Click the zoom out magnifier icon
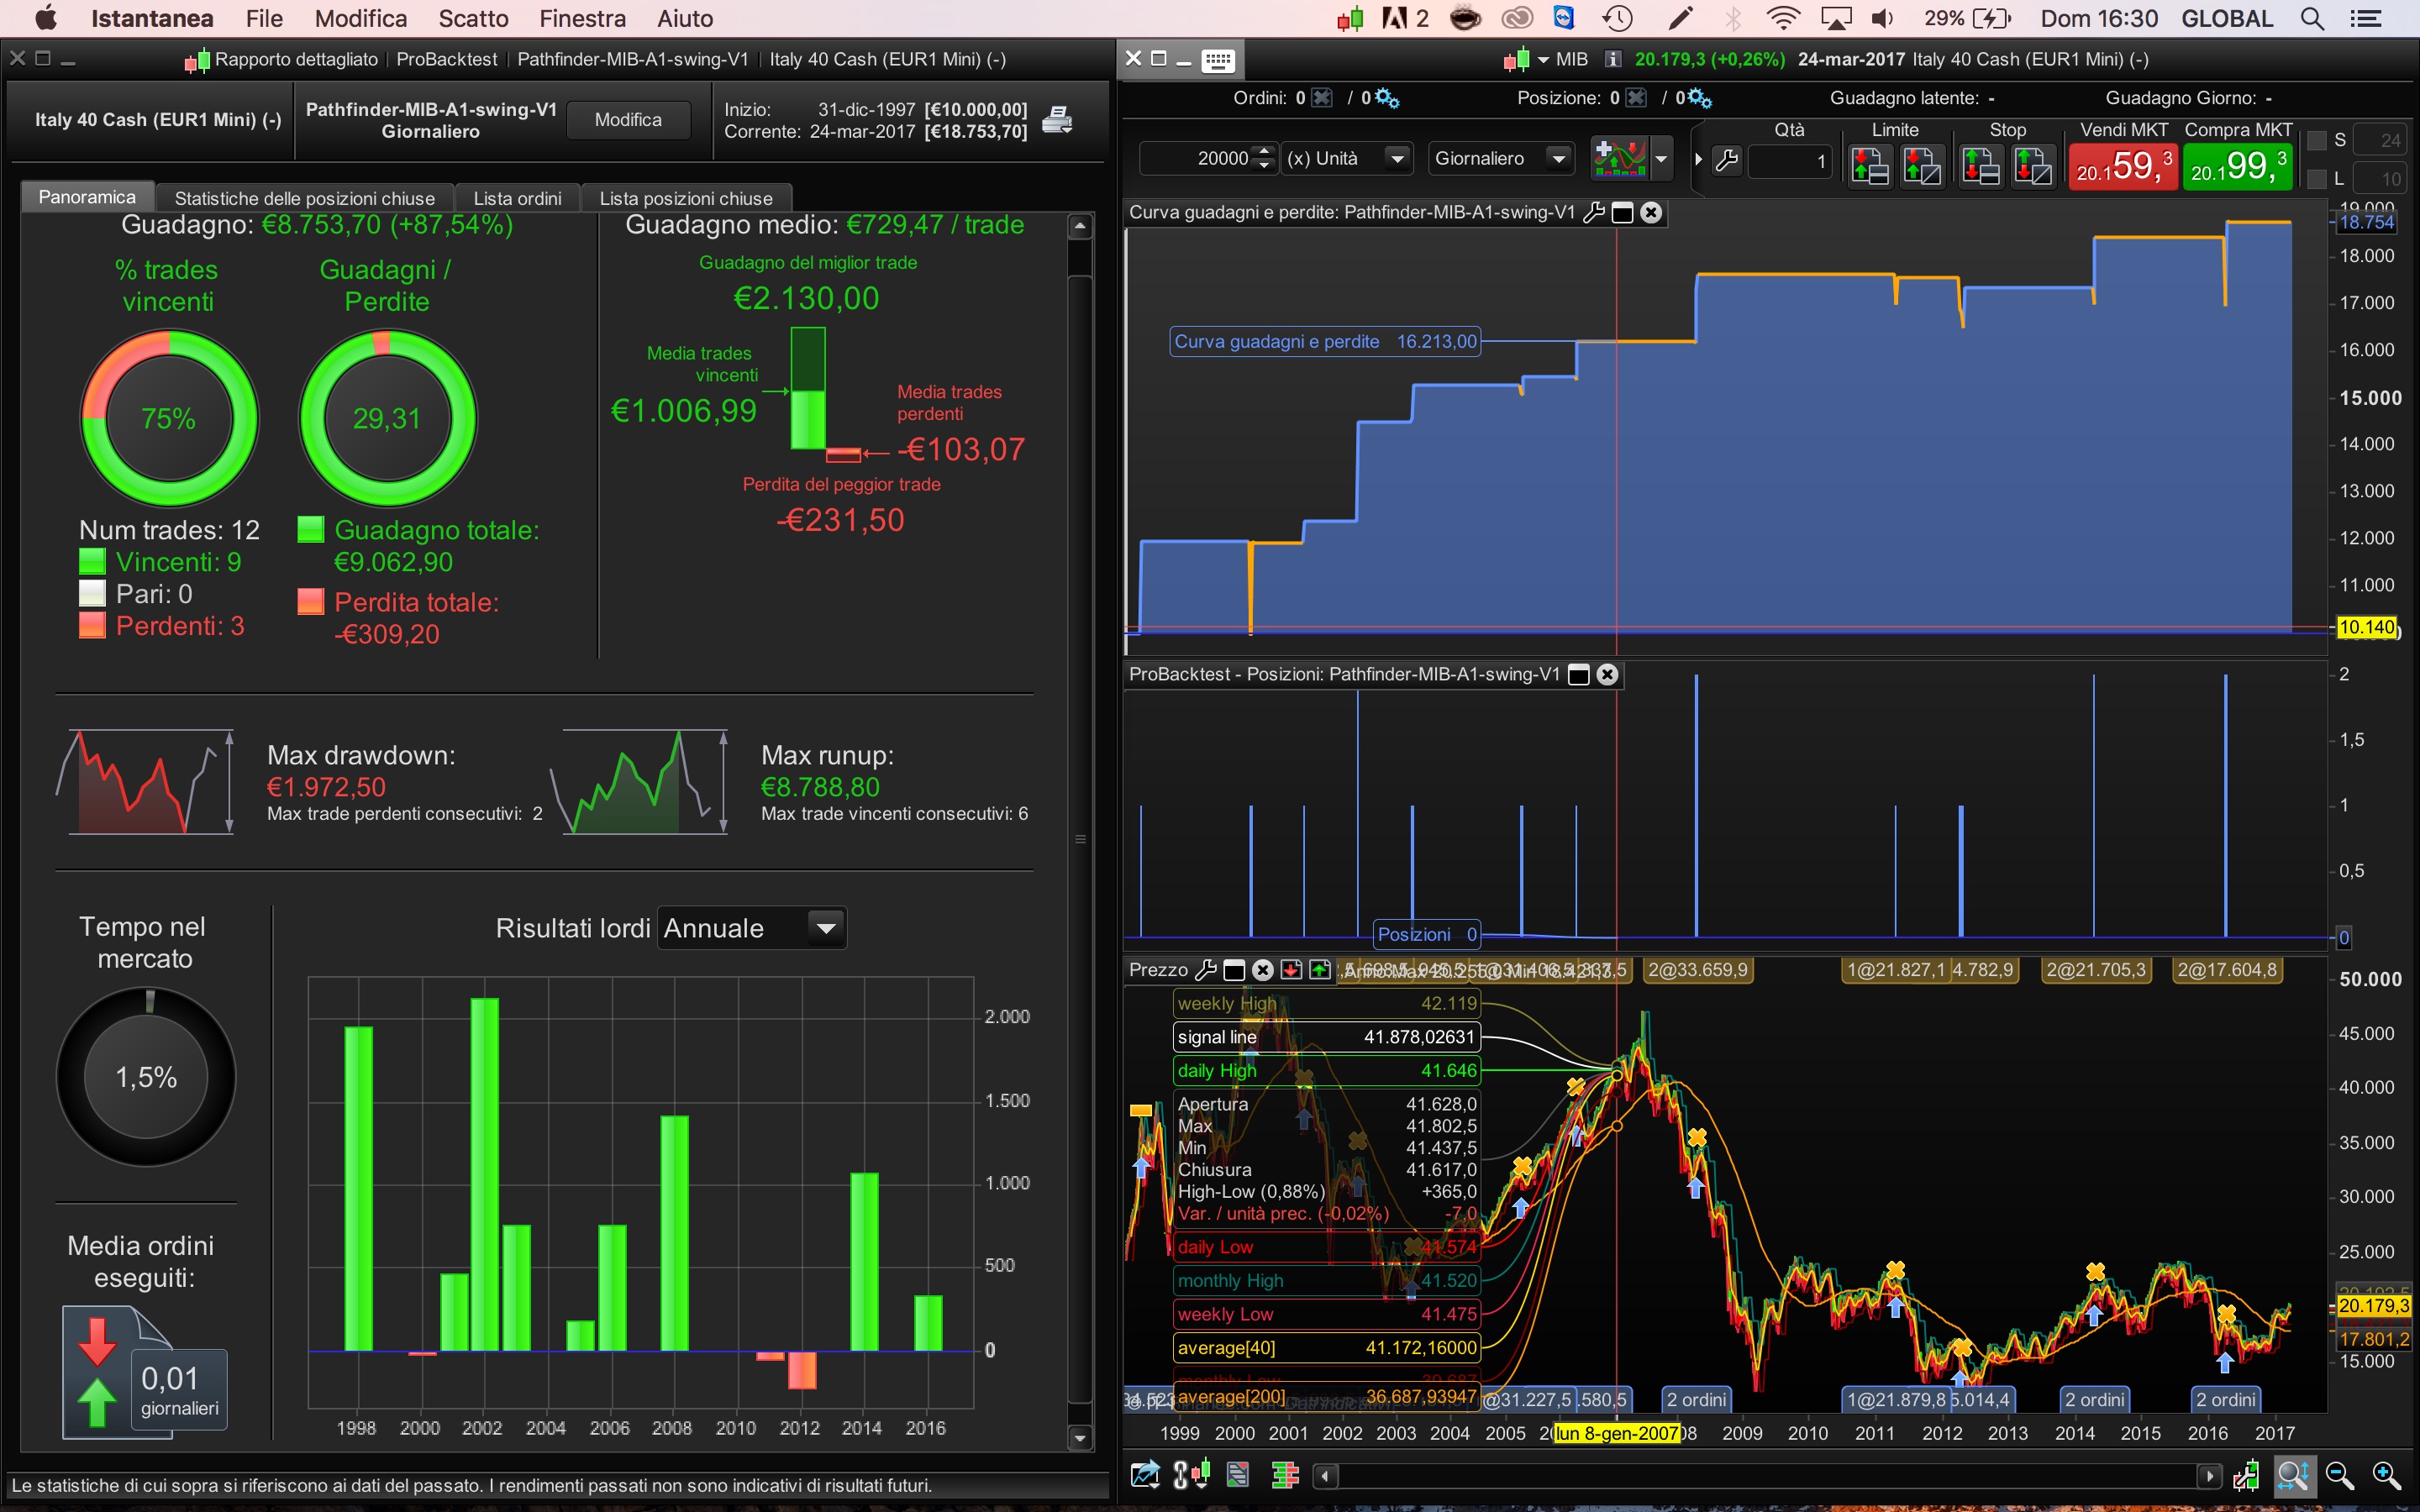The height and width of the screenshot is (1512, 2420). 2339,1475
